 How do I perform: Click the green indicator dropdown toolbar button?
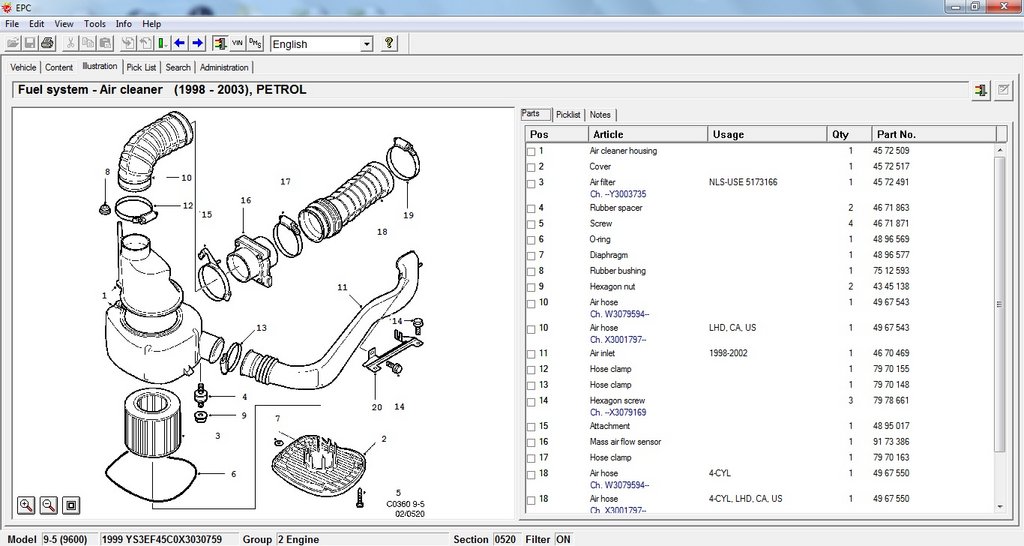[163, 44]
